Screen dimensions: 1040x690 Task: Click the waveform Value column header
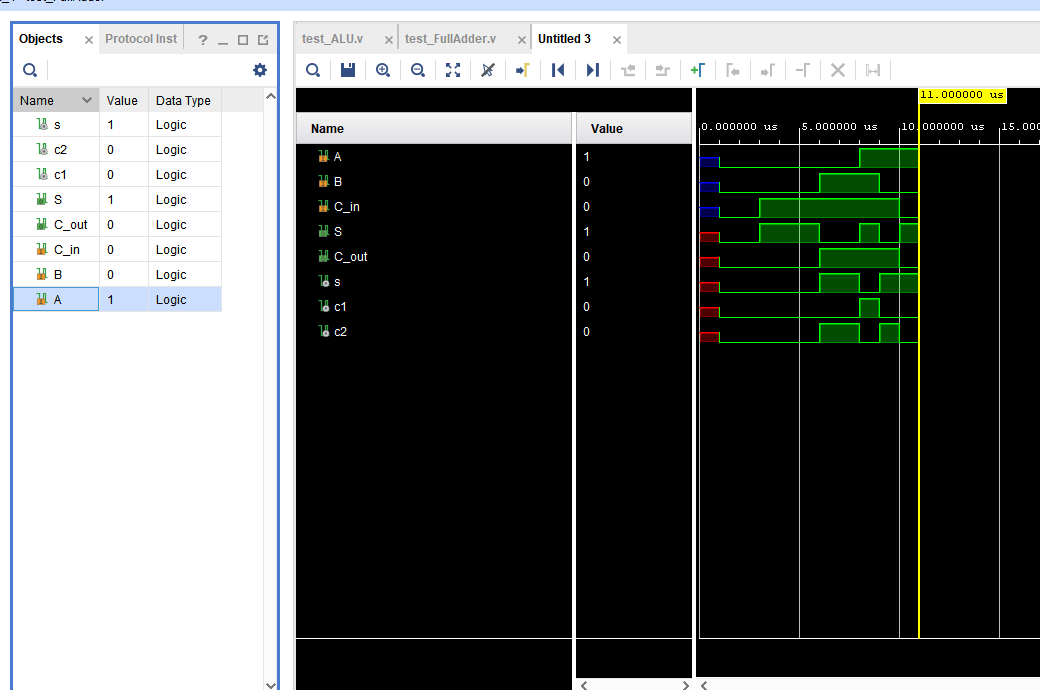tap(633, 128)
